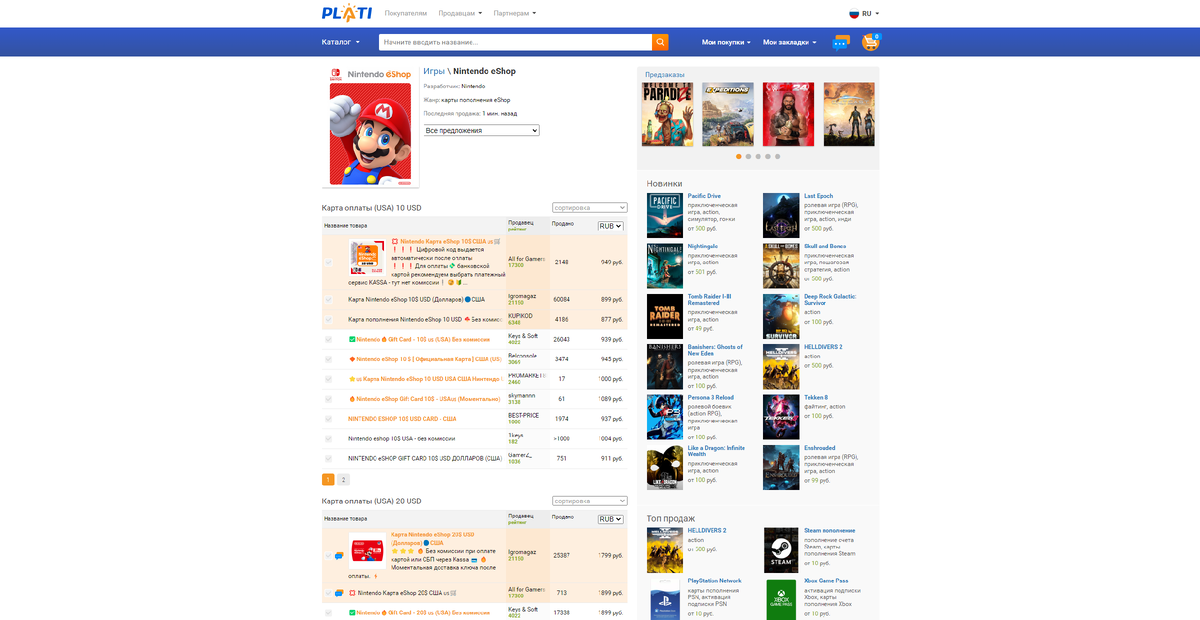The width and height of the screenshot is (1200, 620).
Task: Open NINTENDO ESHOP 10$ USD CARD - США offer
Action: 402,419
